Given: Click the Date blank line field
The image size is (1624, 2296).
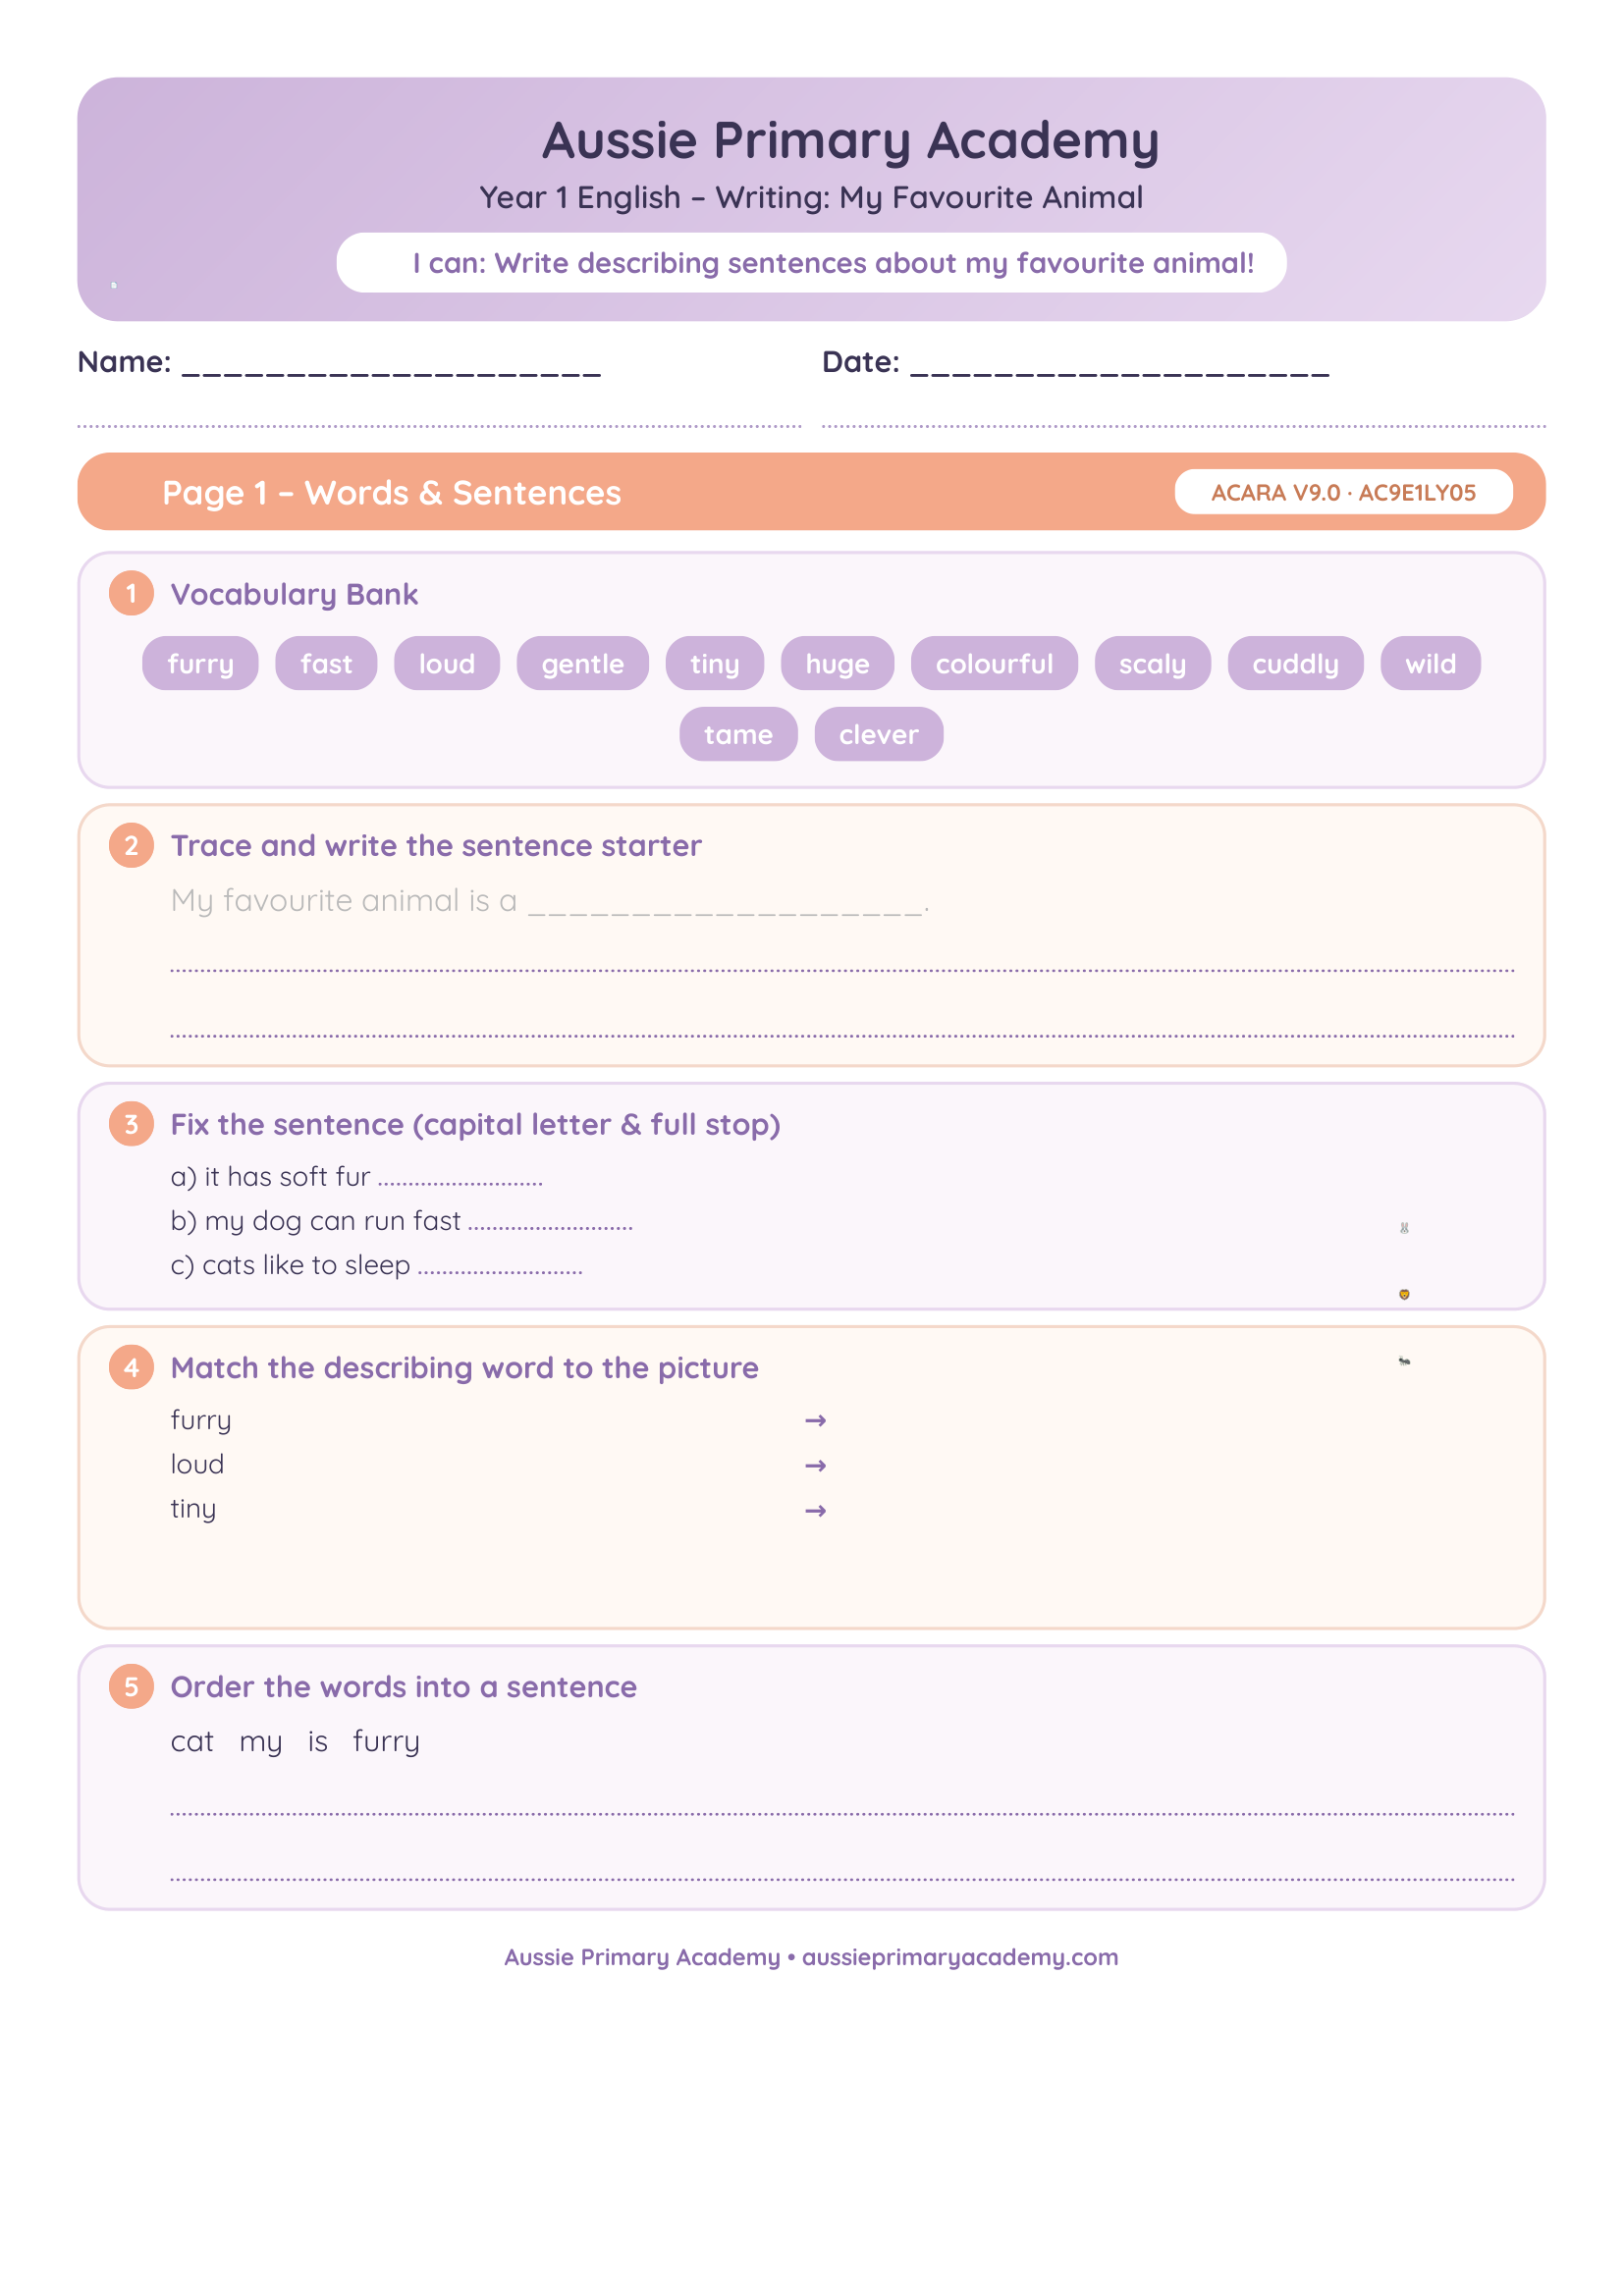Looking at the screenshot, I should pos(1120,363).
